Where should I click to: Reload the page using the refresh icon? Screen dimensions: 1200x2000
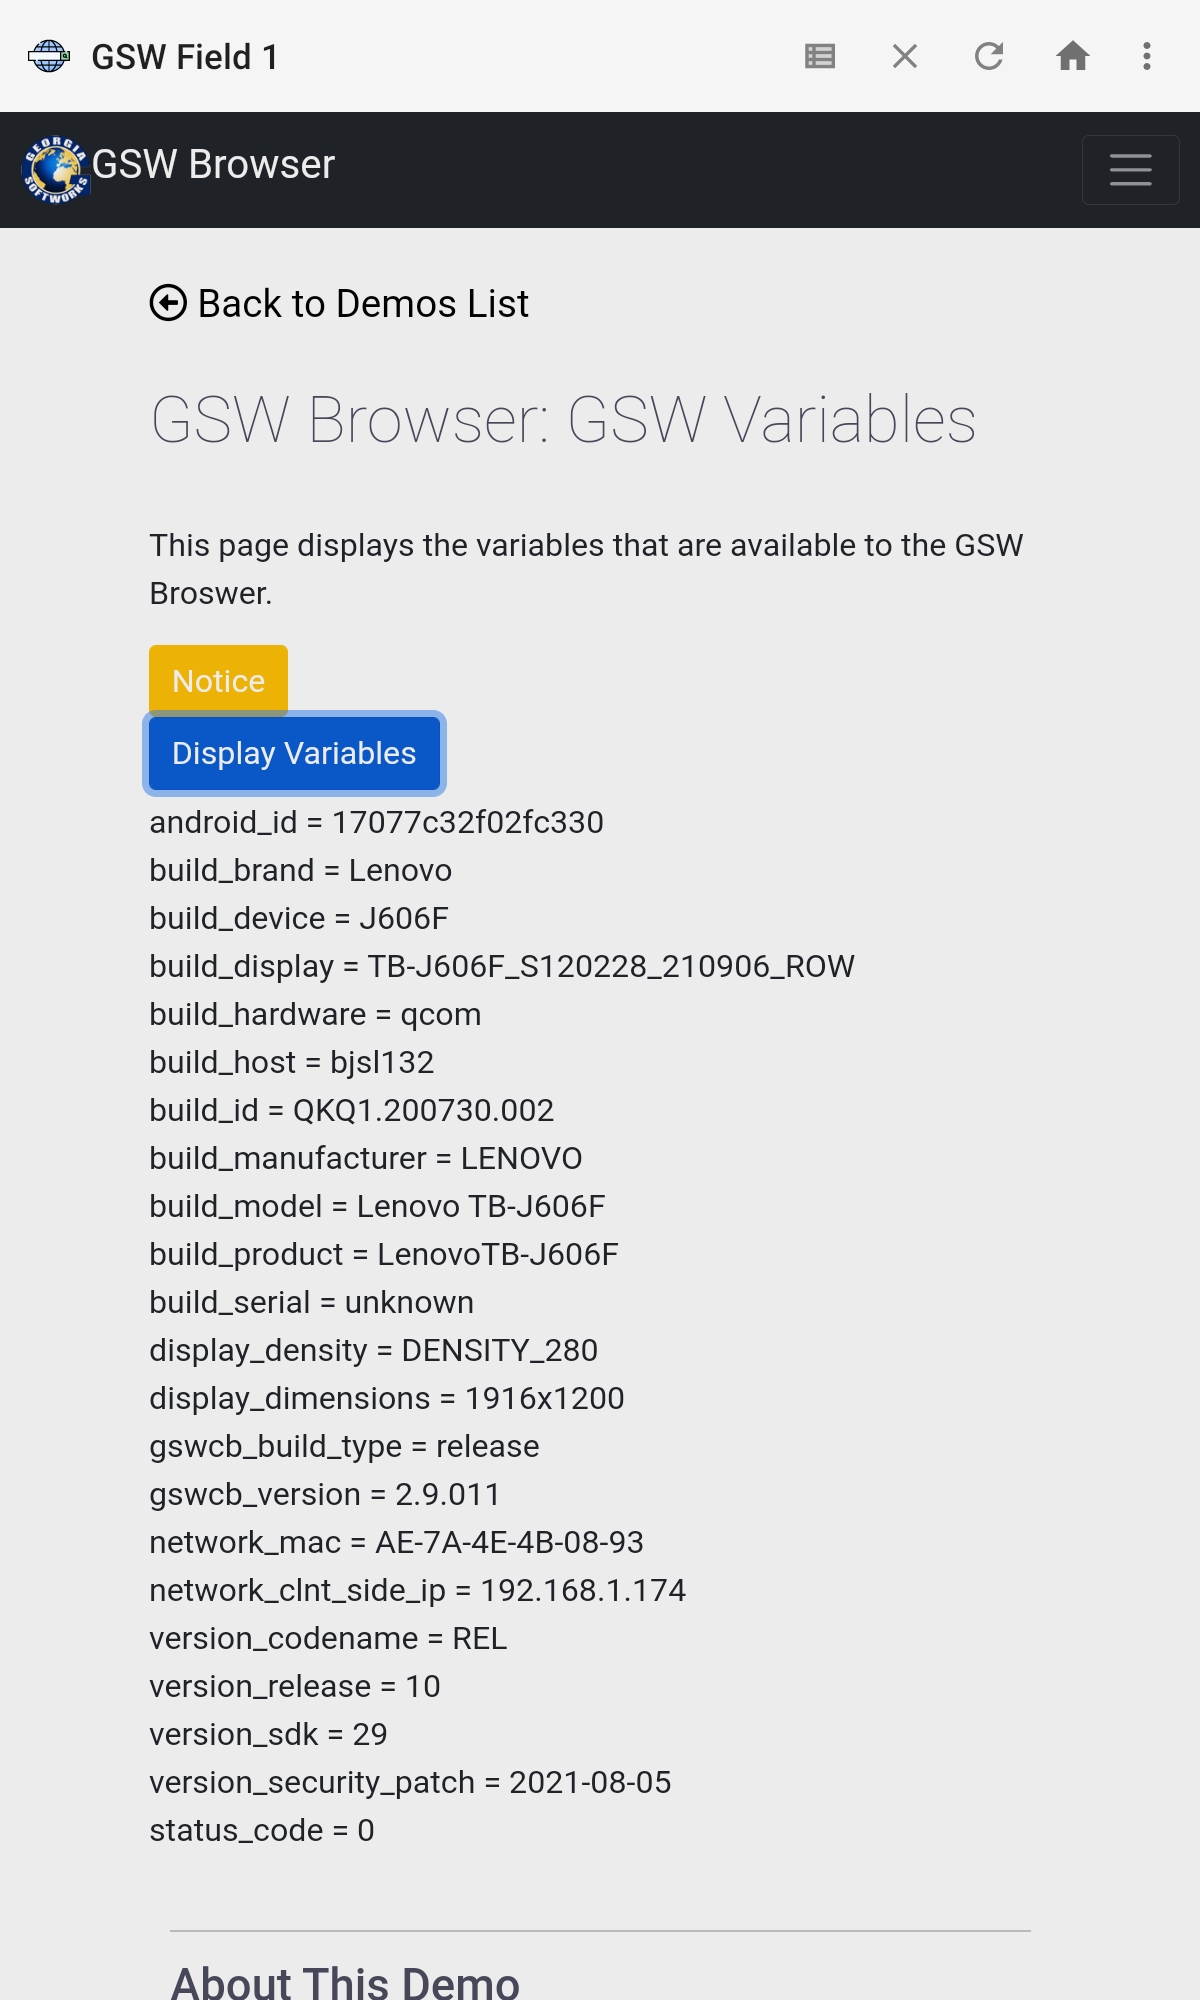click(x=989, y=56)
